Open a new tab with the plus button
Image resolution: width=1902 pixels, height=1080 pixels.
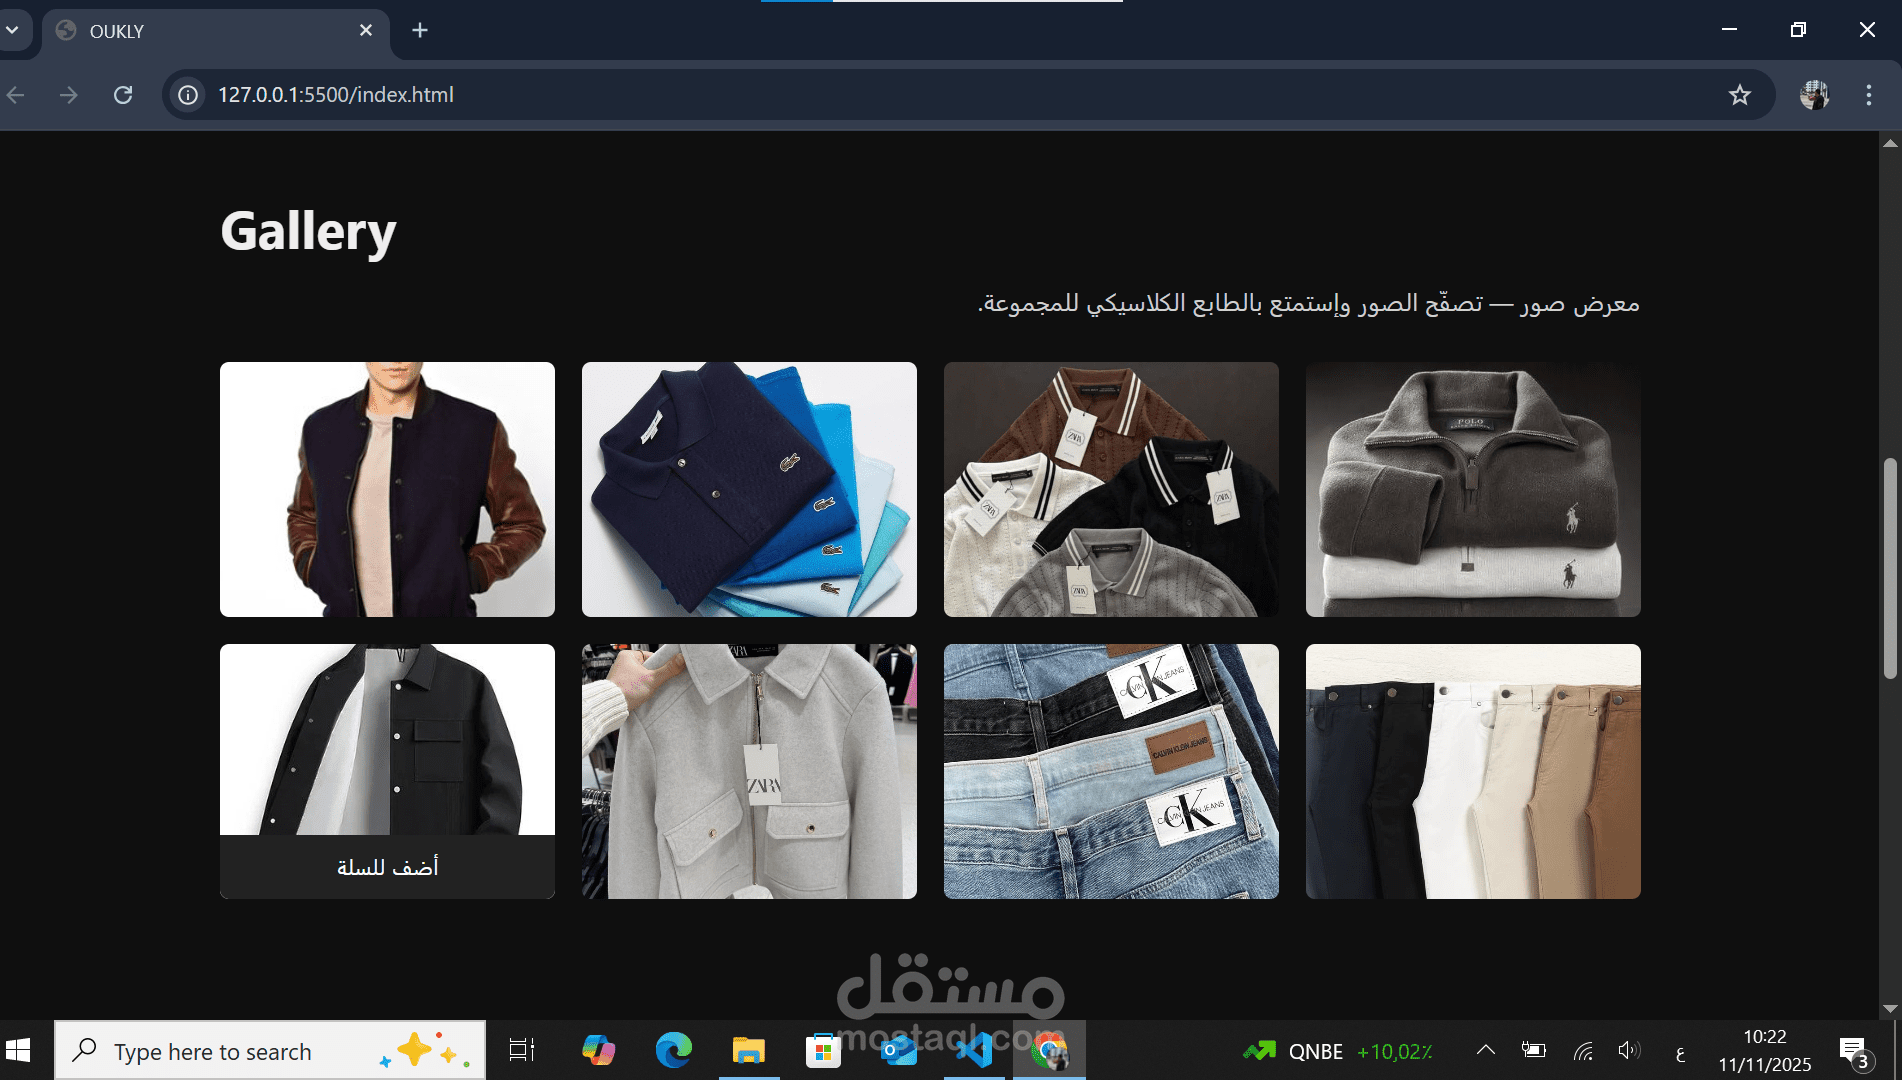(420, 31)
